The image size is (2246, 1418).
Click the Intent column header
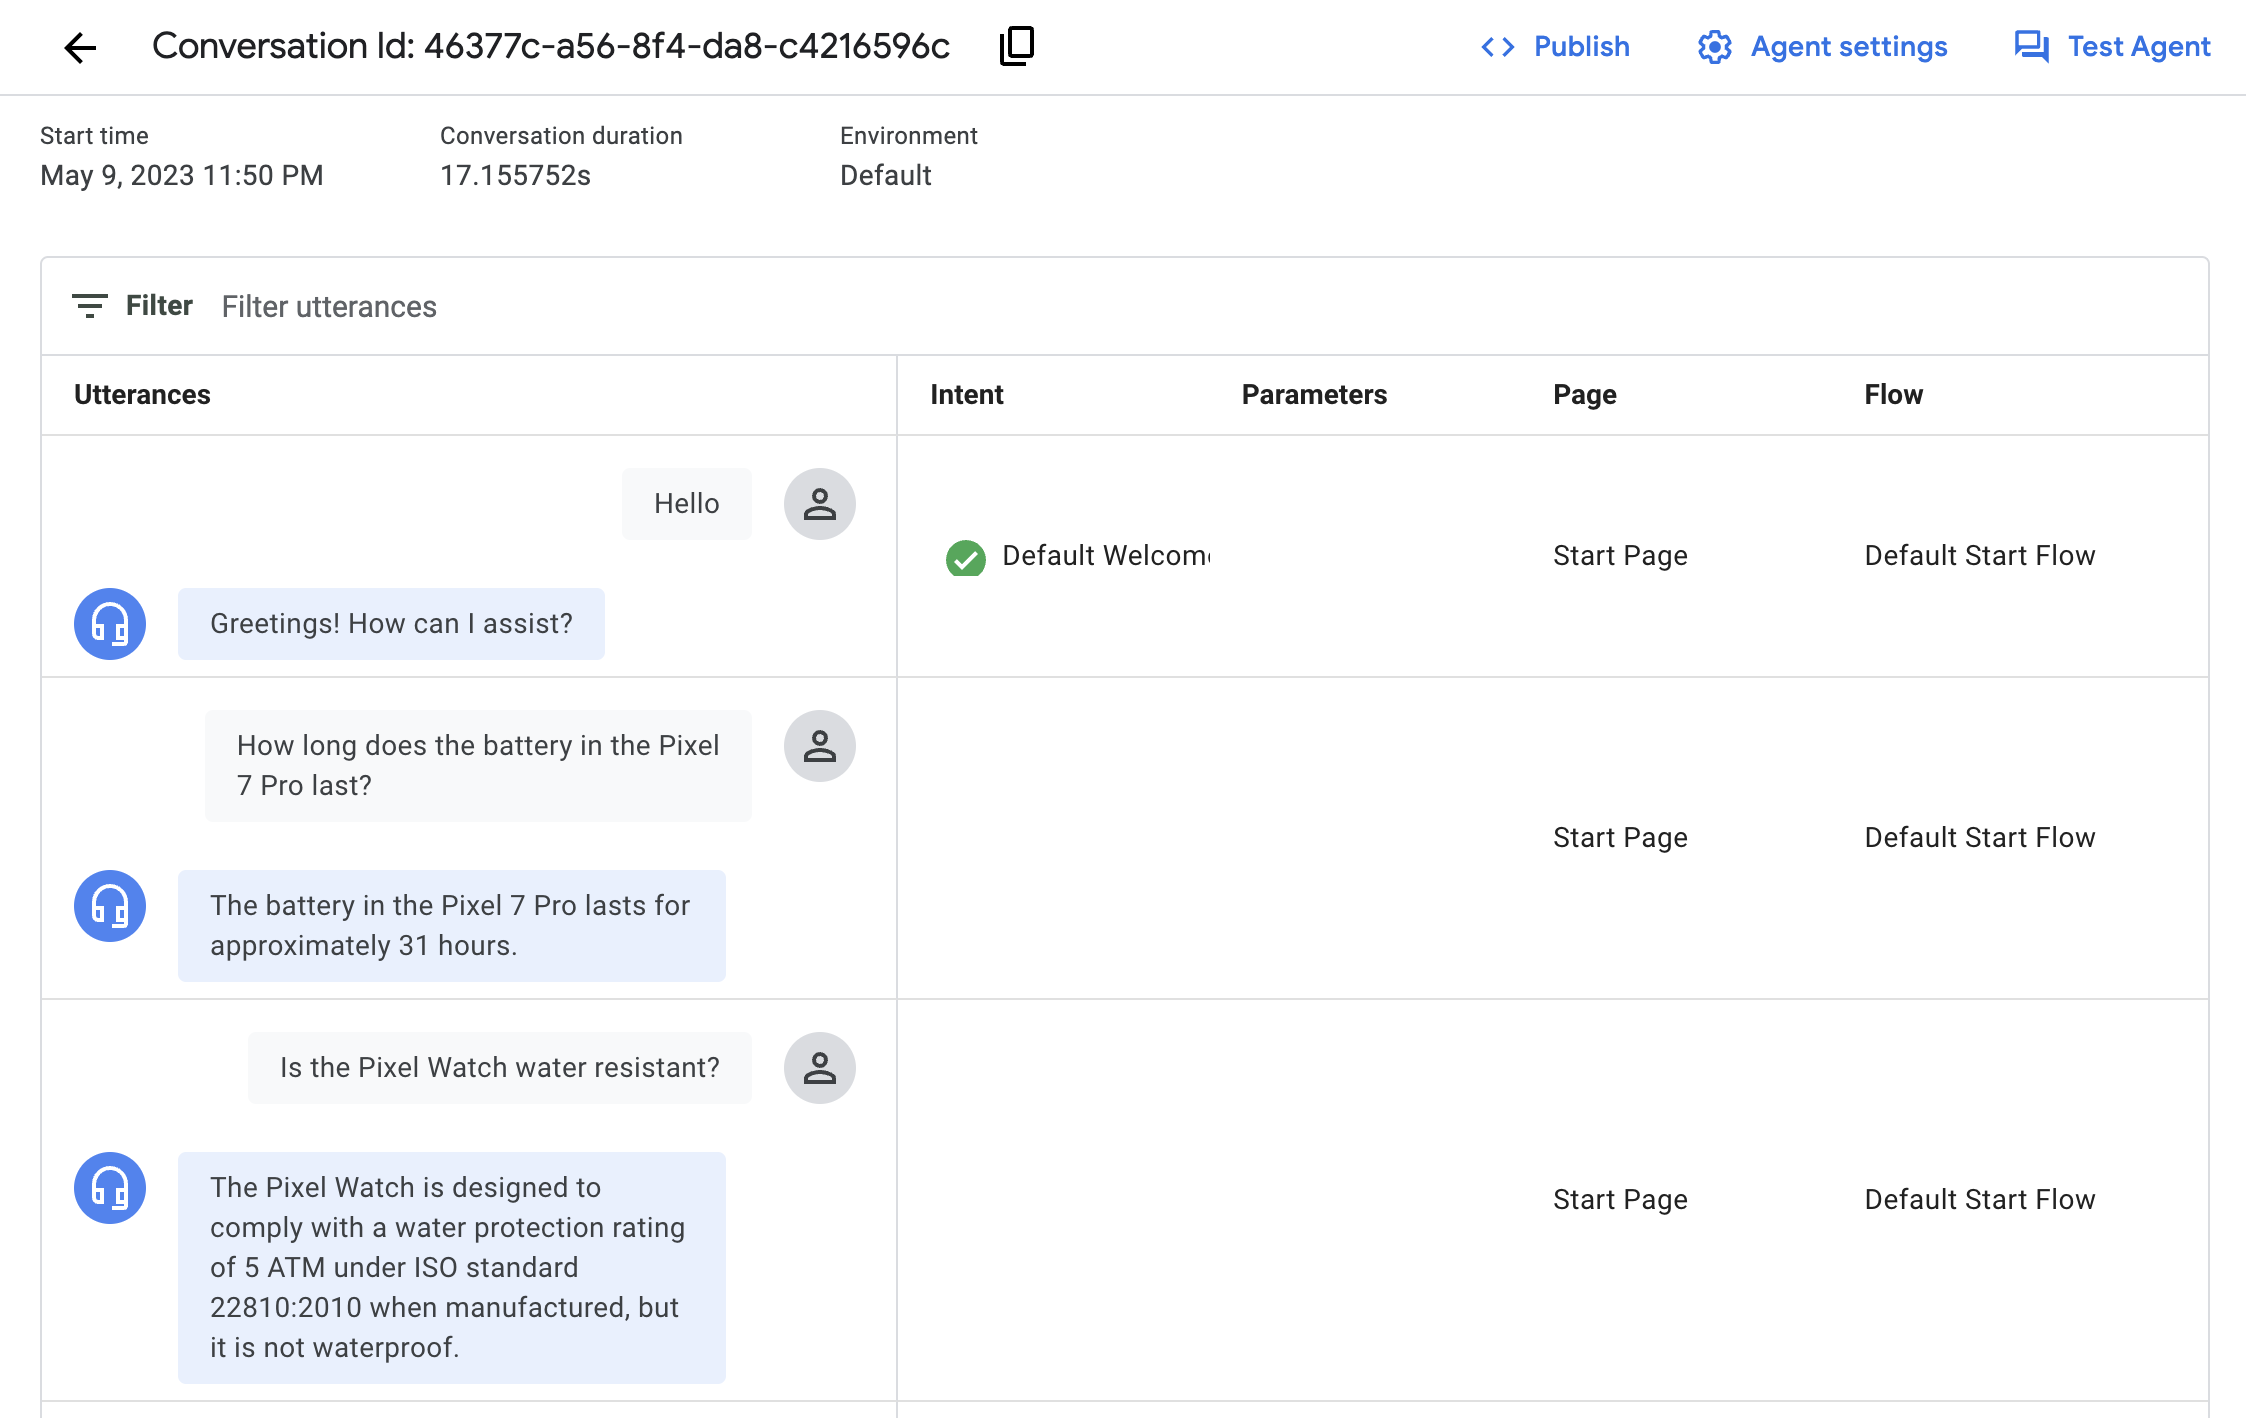[965, 394]
